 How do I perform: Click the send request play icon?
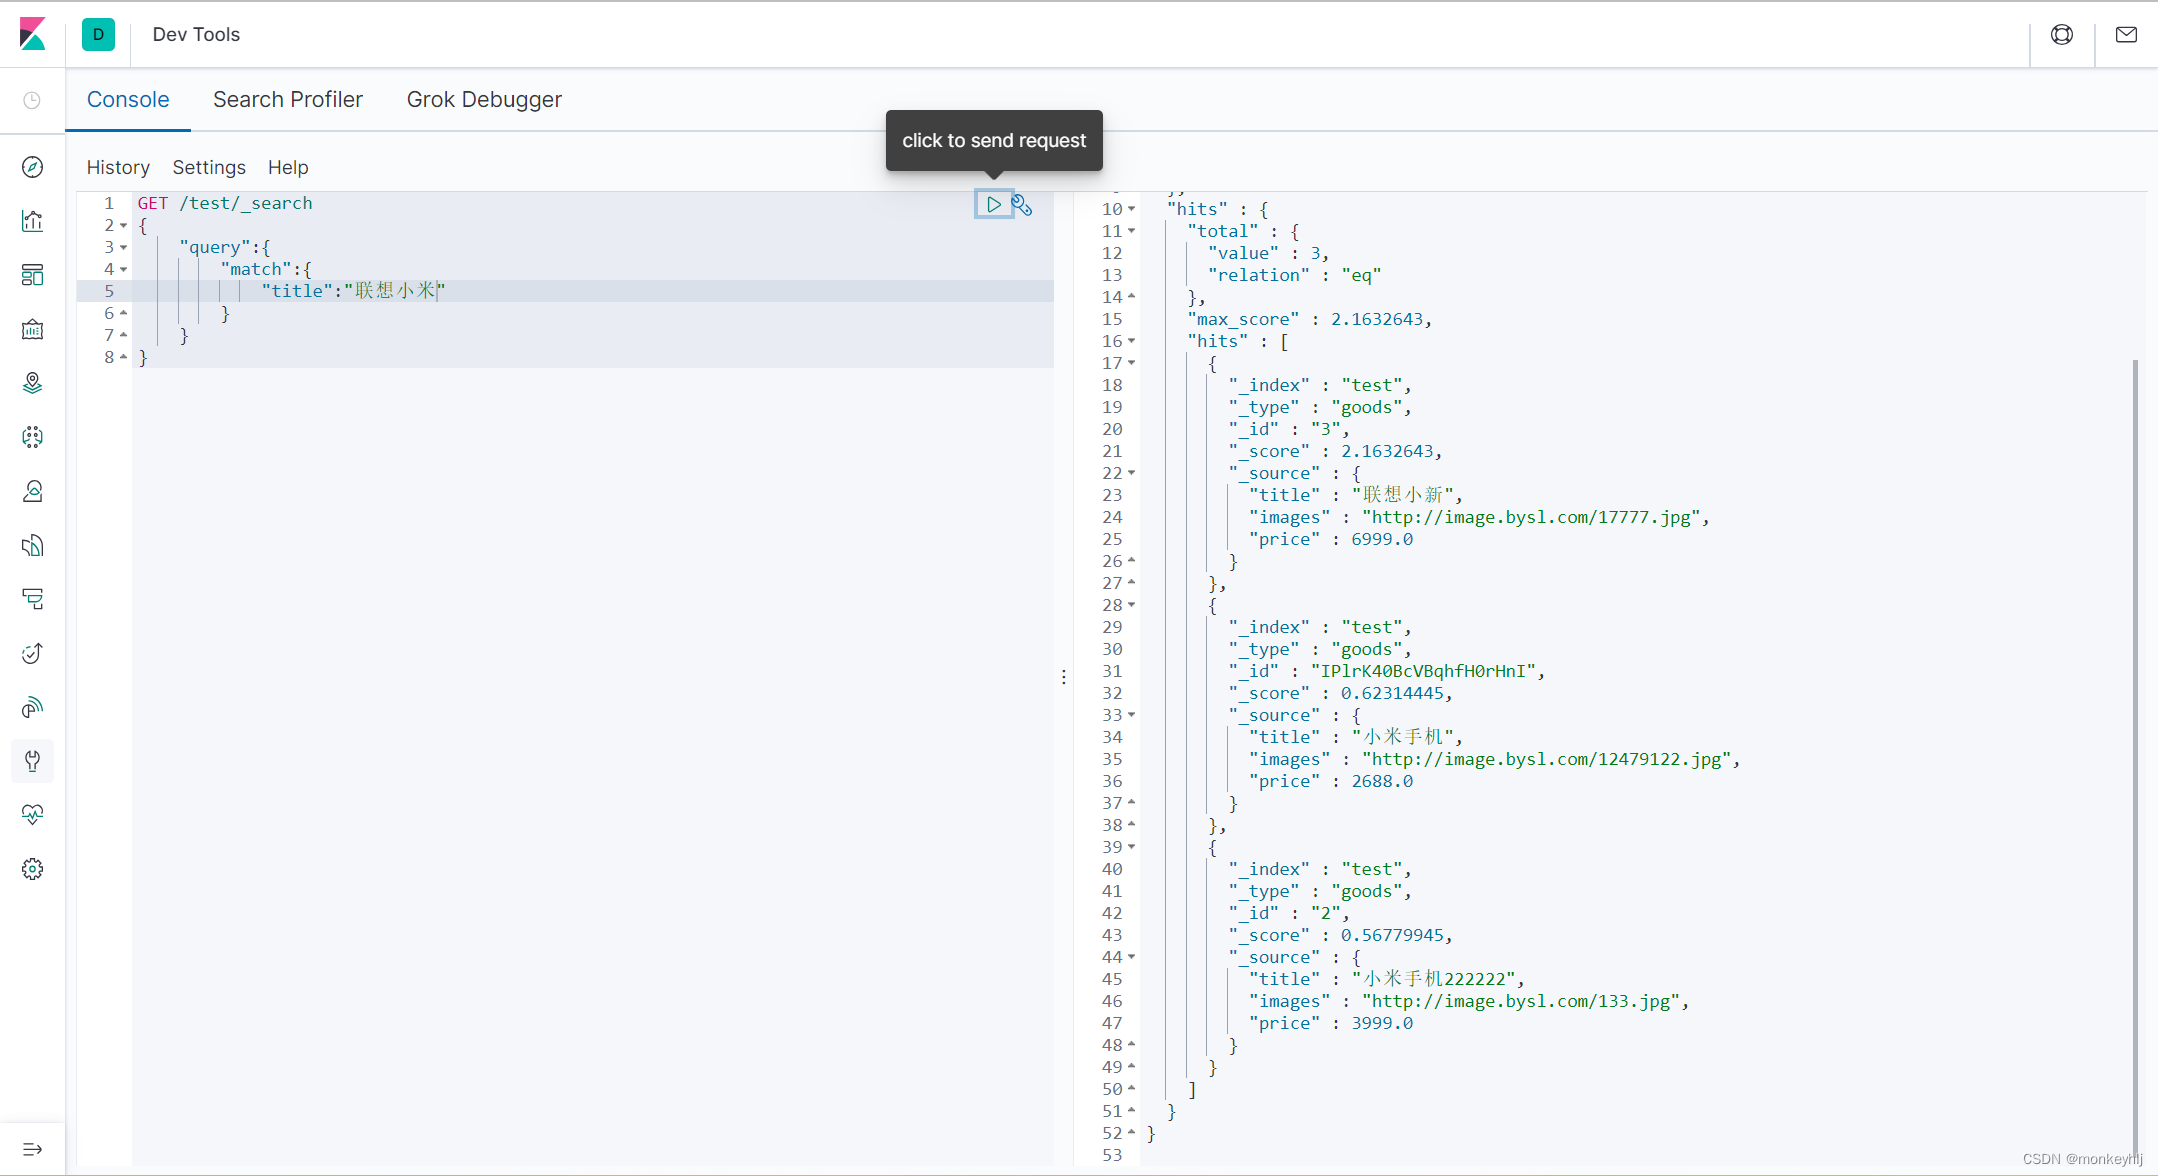(993, 204)
